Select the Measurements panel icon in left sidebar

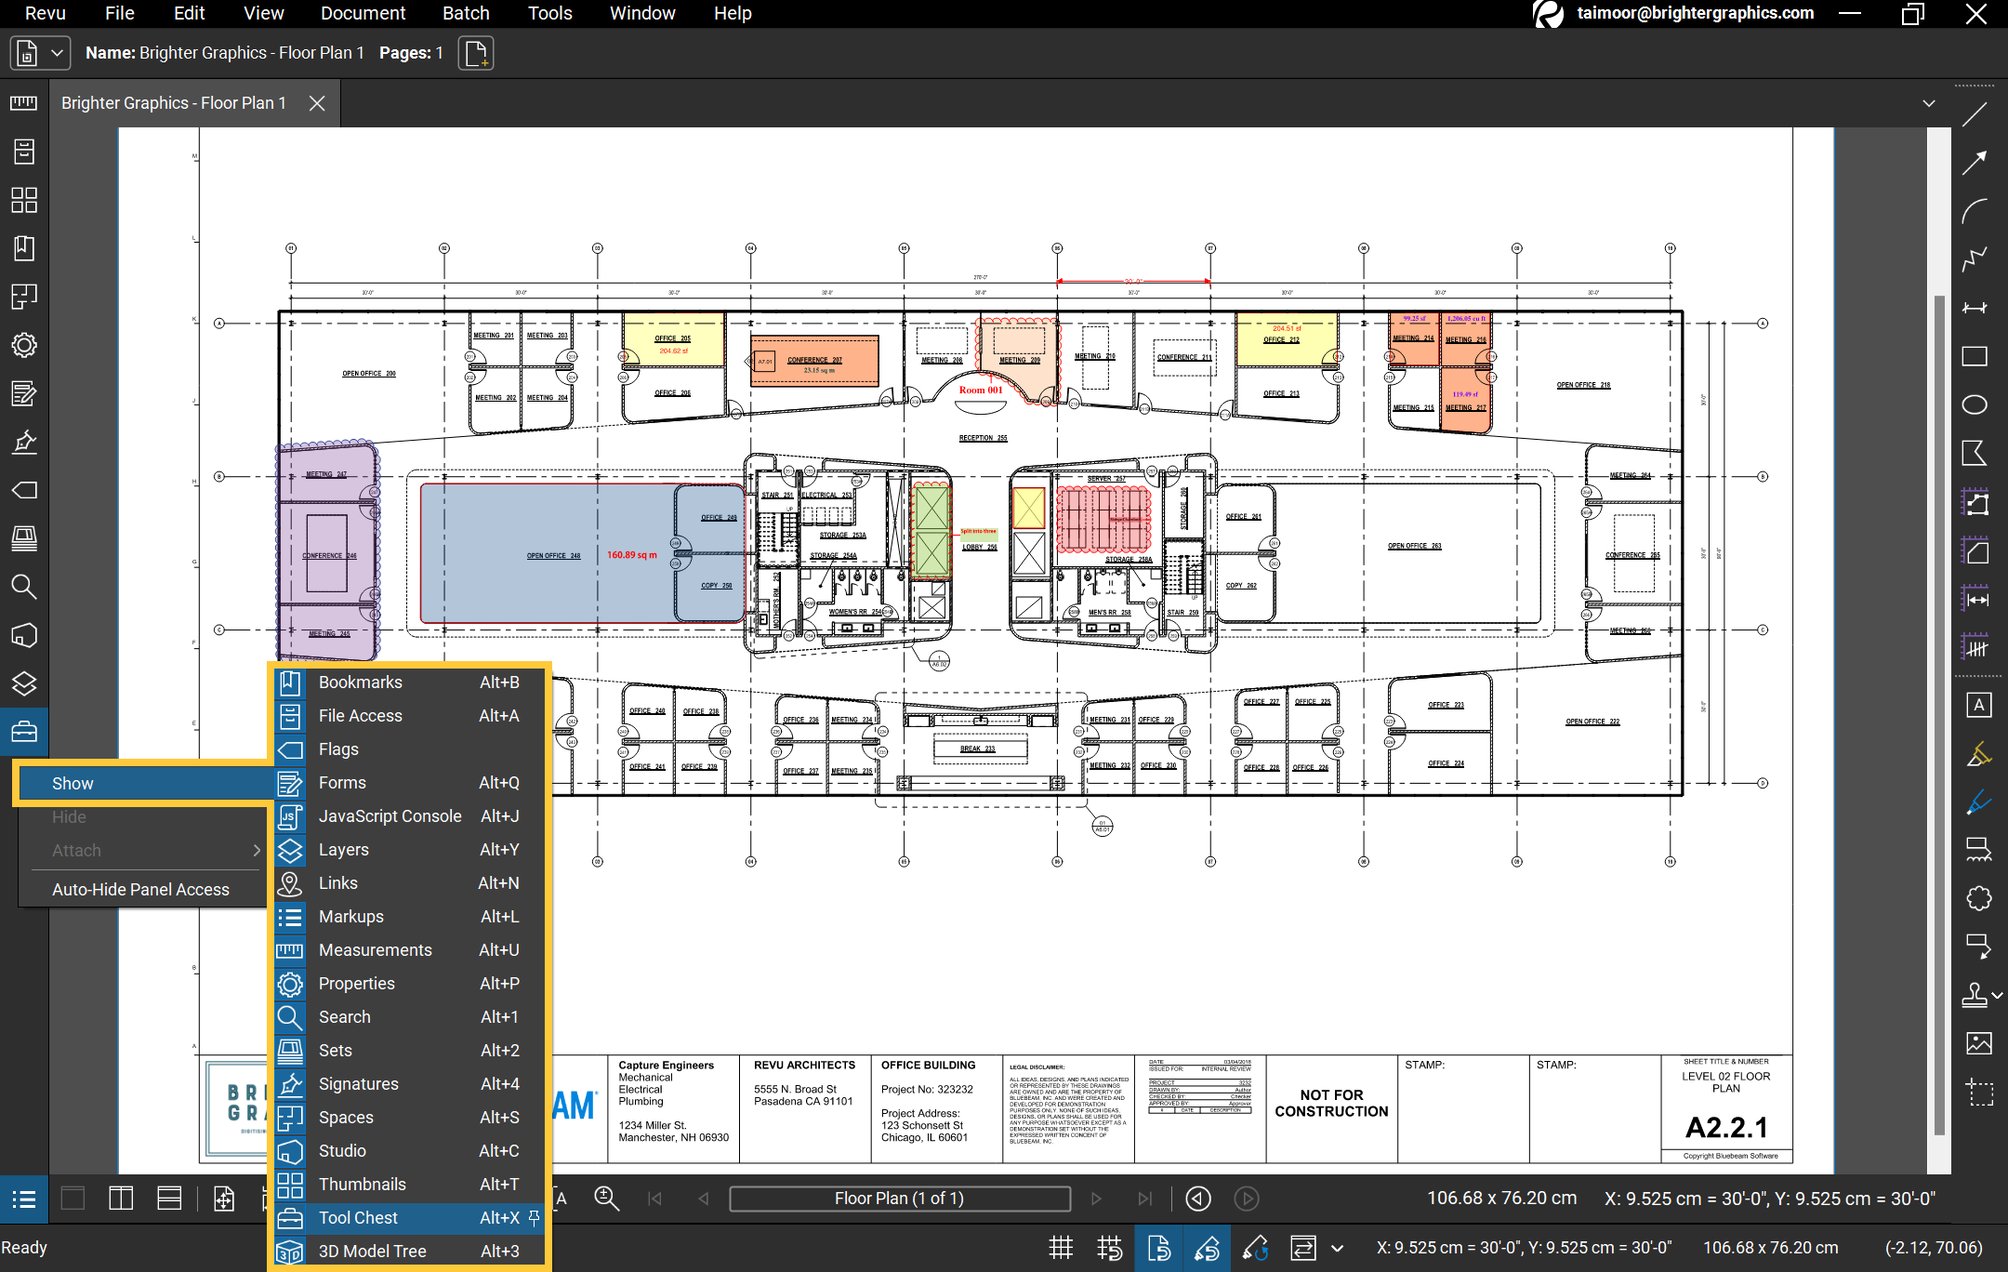24,103
